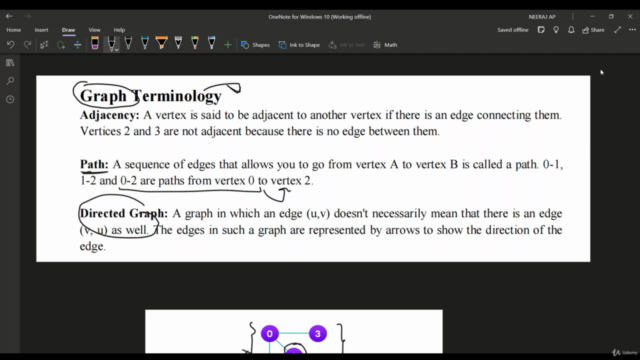Open the dropdown arrow under the active pen

[116, 50]
